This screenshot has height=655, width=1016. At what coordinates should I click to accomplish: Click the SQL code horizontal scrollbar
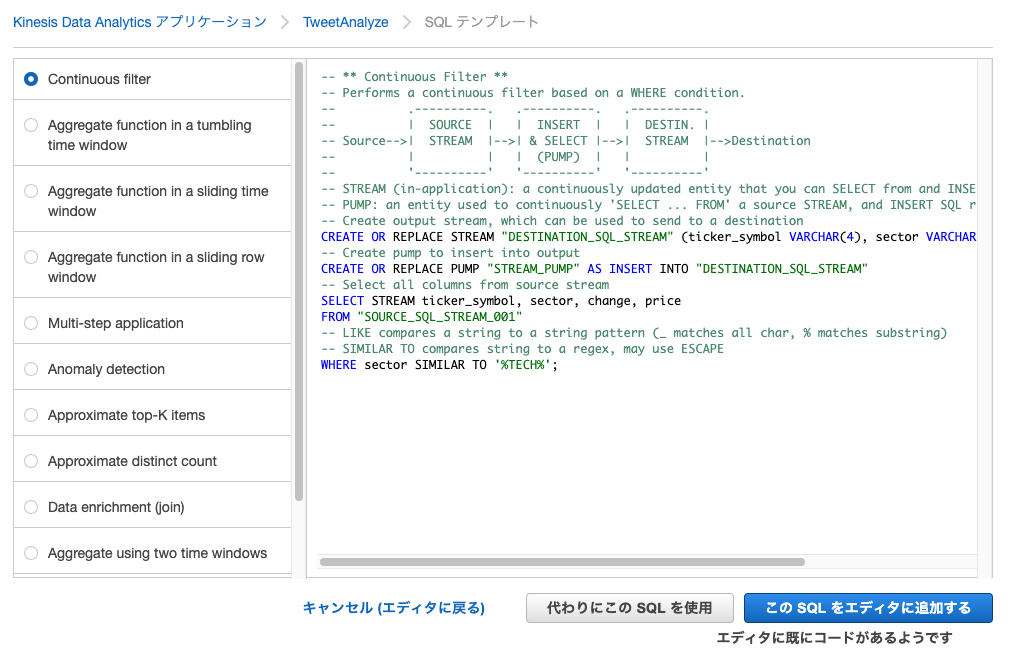[562, 562]
